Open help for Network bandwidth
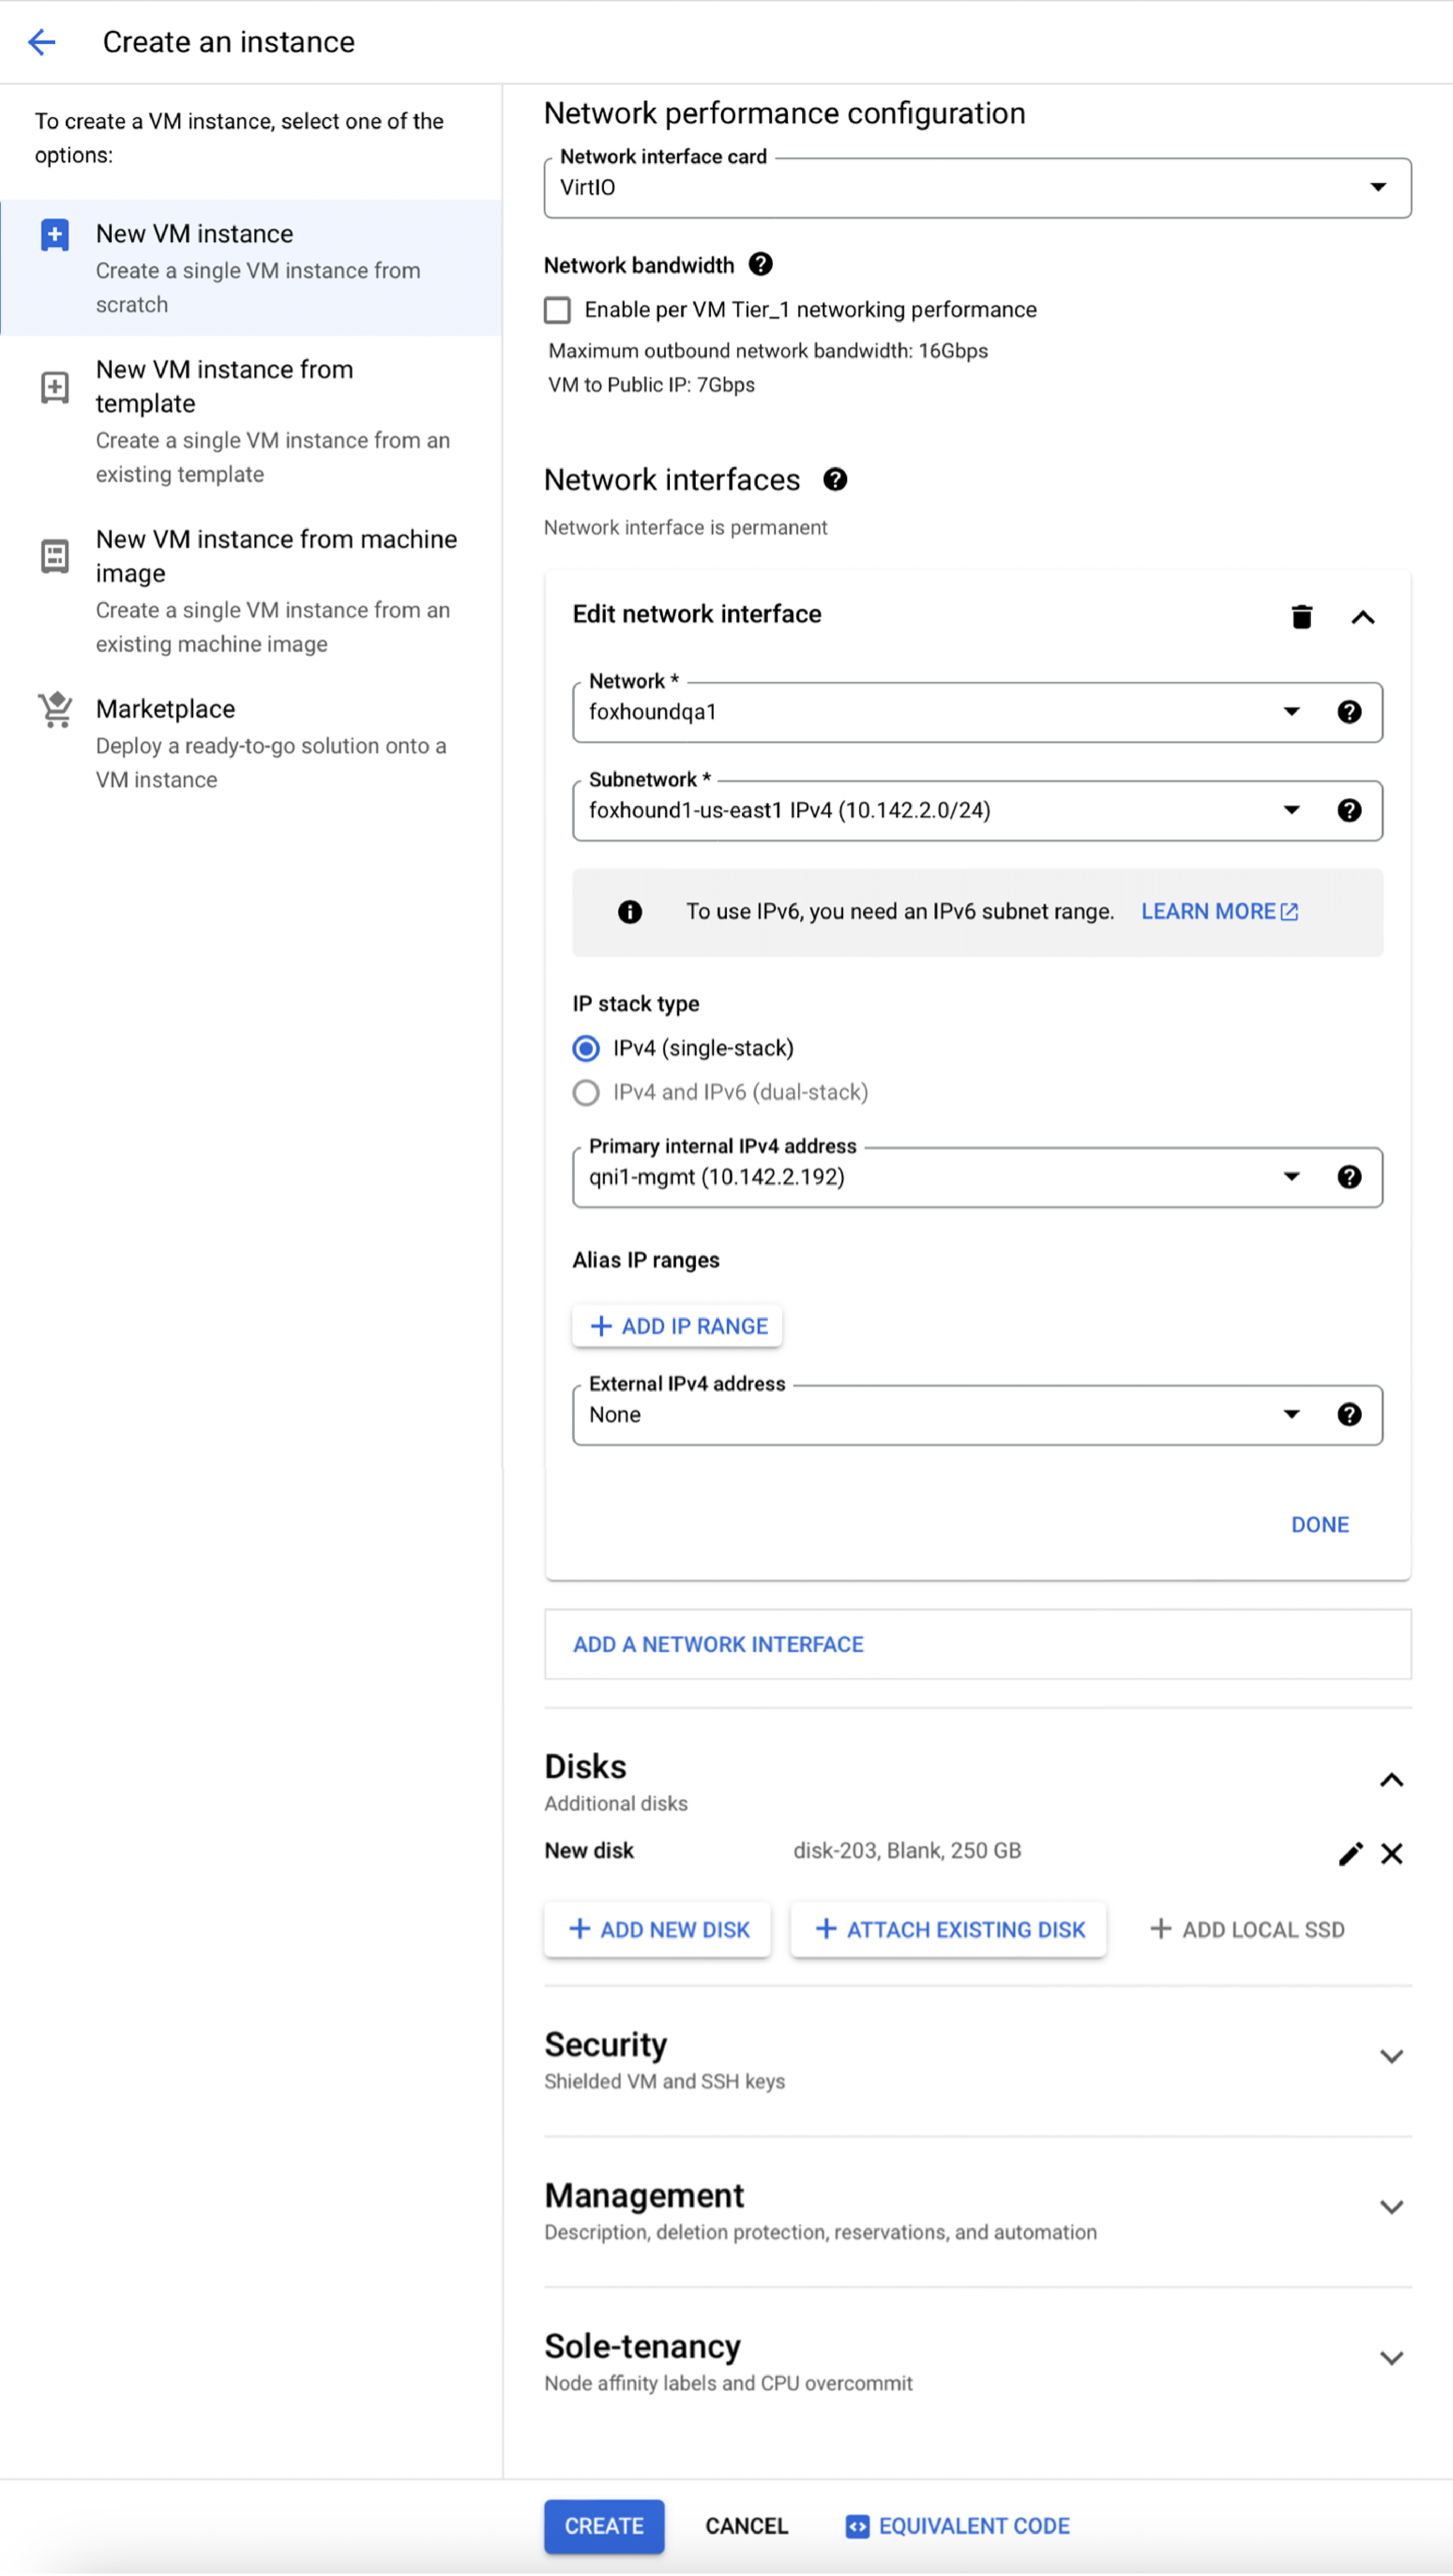This screenshot has height=2576, width=1453. [761, 264]
